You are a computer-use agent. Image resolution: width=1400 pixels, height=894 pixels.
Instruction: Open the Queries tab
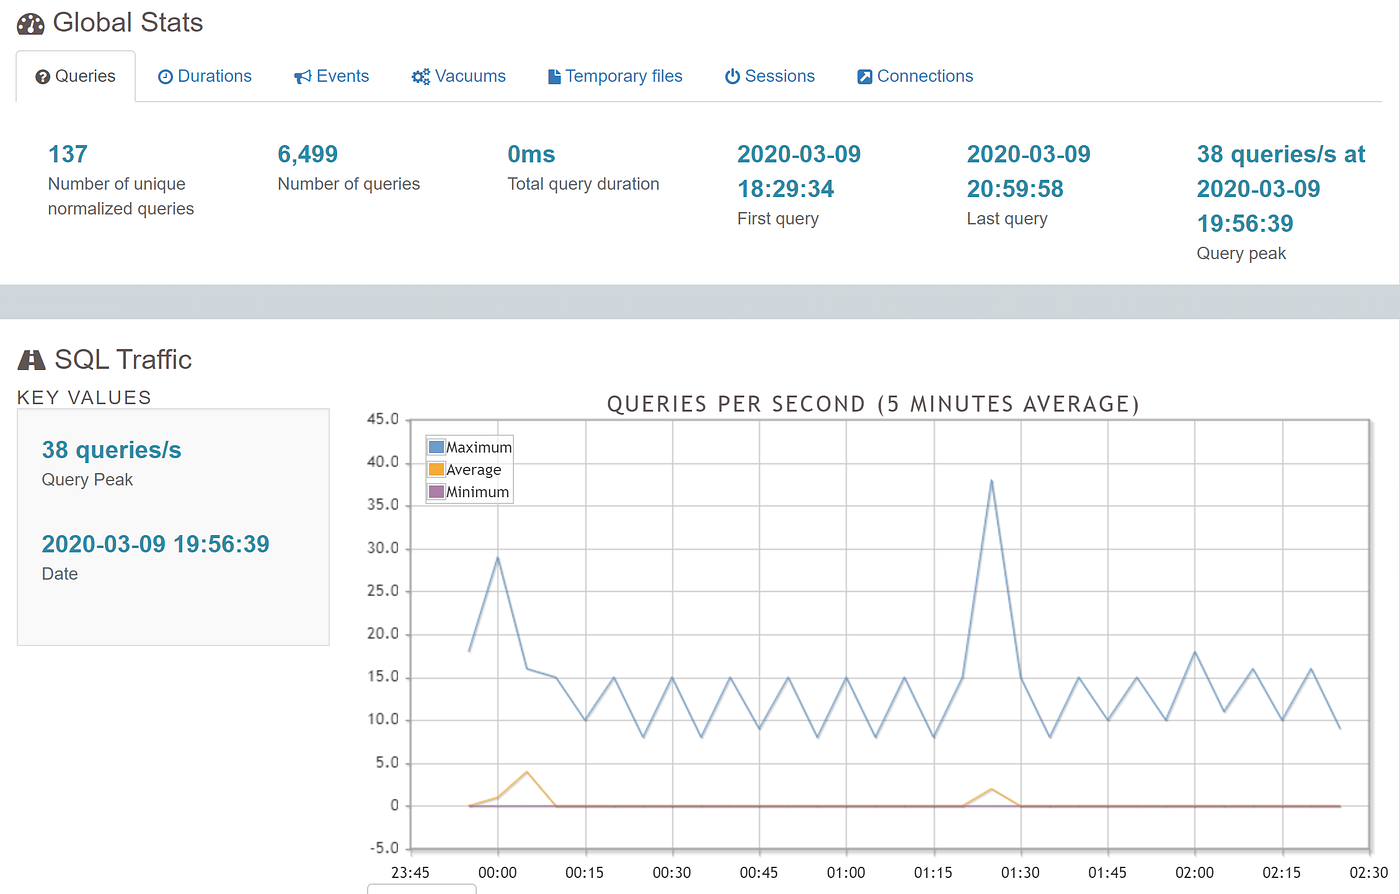click(75, 76)
